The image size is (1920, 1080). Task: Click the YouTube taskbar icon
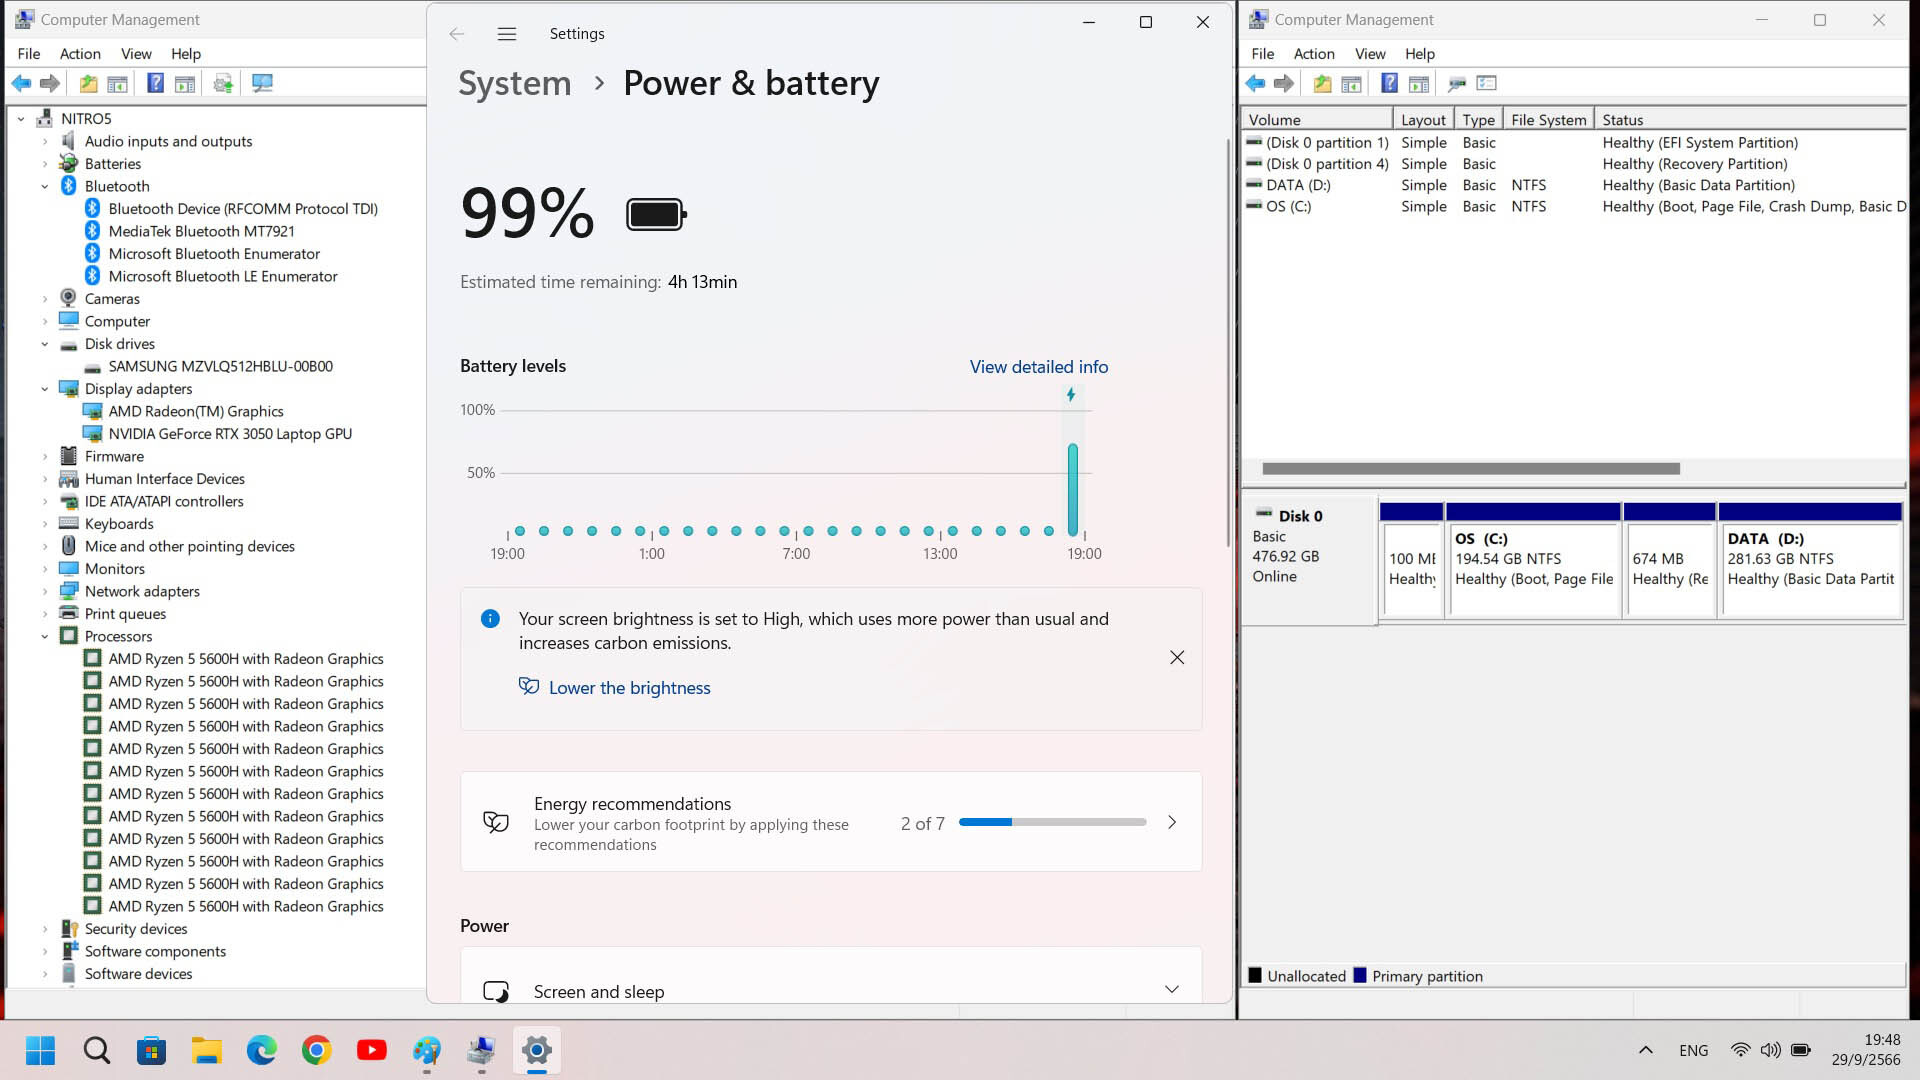click(x=372, y=1050)
